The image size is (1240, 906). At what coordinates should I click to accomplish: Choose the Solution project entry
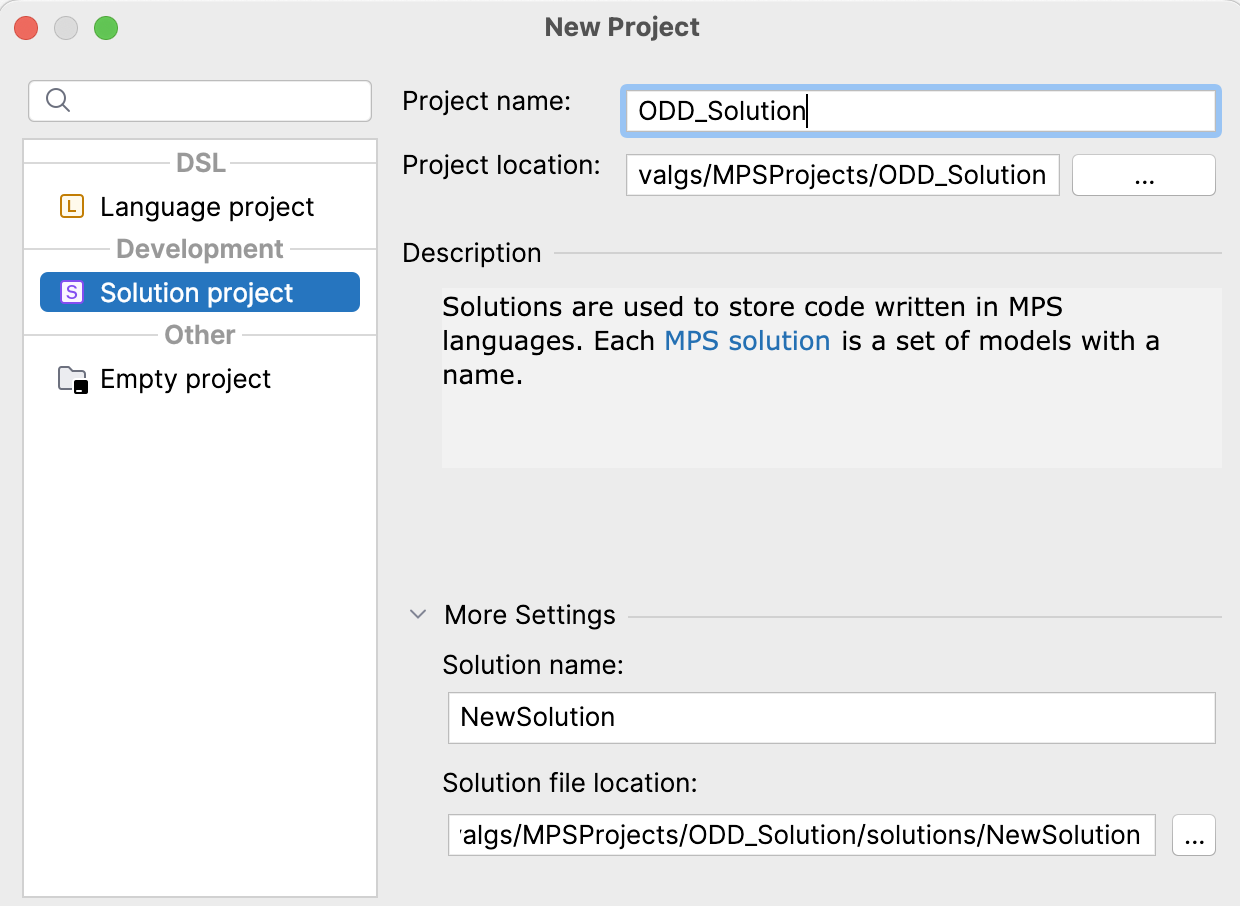197,293
